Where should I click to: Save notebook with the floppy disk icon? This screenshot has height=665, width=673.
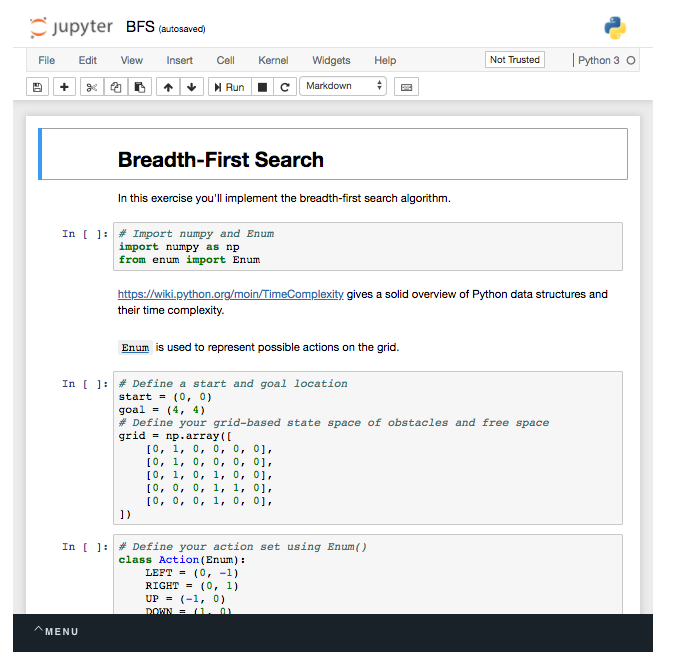(37, 87)
